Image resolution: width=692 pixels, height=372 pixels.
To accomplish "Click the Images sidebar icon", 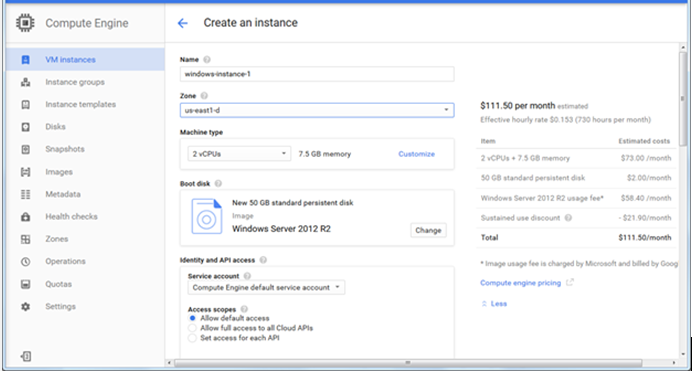I will (26, 172).
